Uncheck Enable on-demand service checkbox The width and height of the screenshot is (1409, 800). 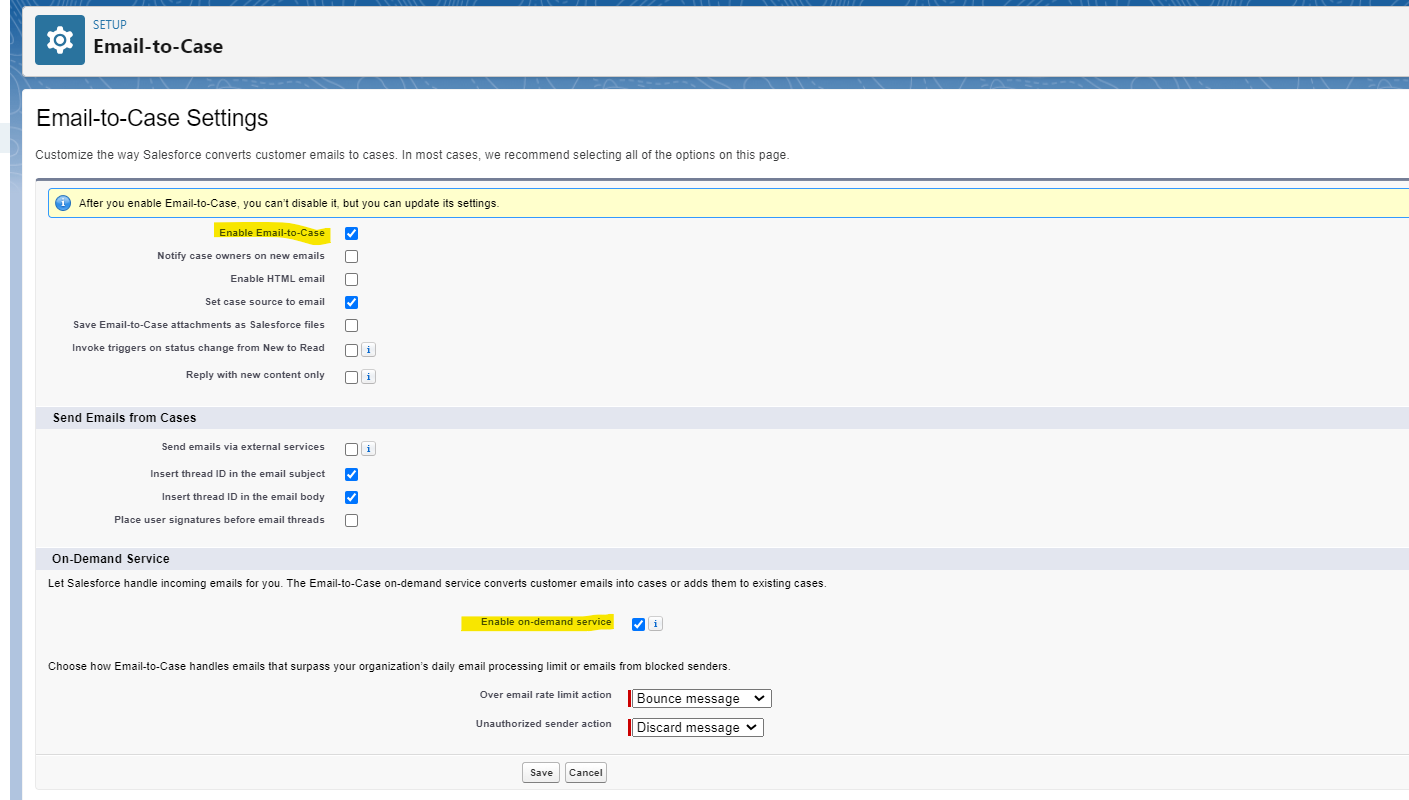(x=638, y=624)
